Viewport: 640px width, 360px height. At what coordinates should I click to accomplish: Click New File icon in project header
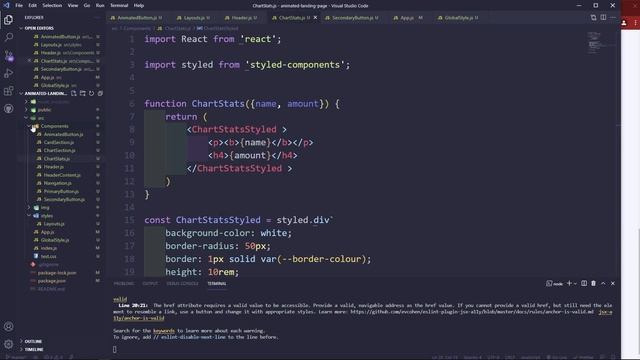(x=74, y=93)
